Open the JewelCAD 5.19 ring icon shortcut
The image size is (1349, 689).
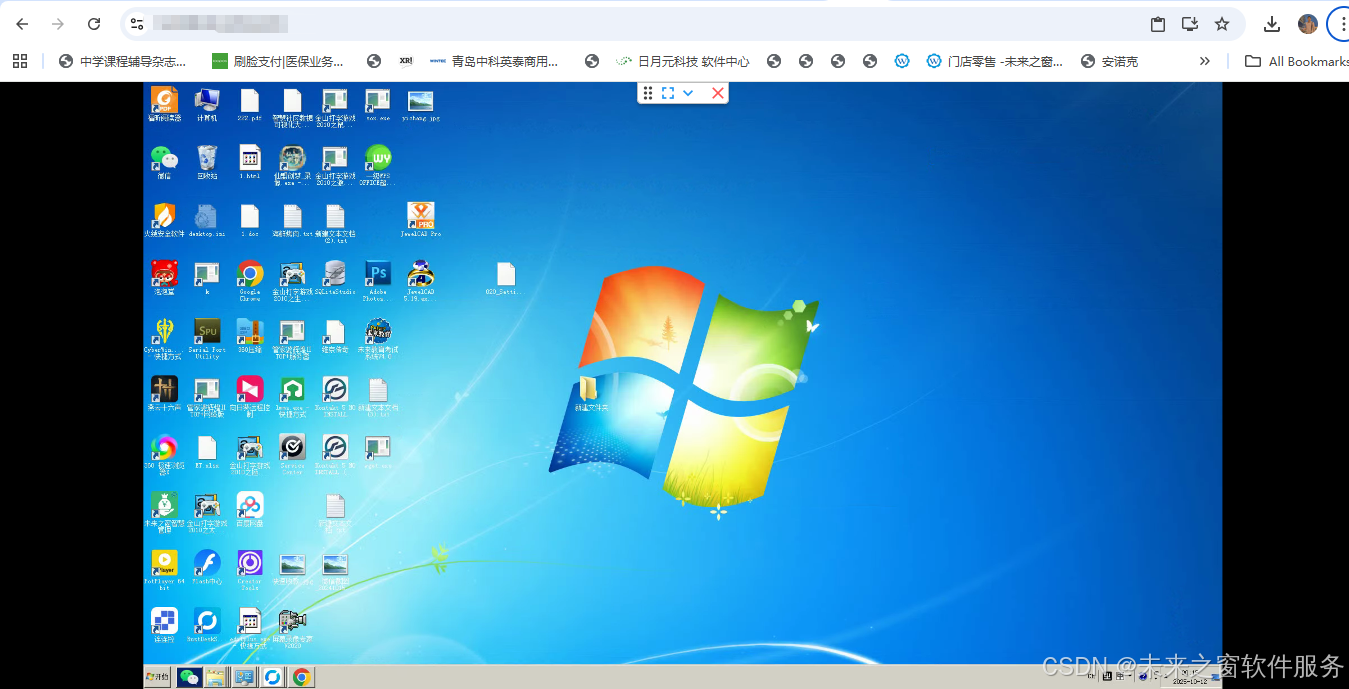click(421, 281)
